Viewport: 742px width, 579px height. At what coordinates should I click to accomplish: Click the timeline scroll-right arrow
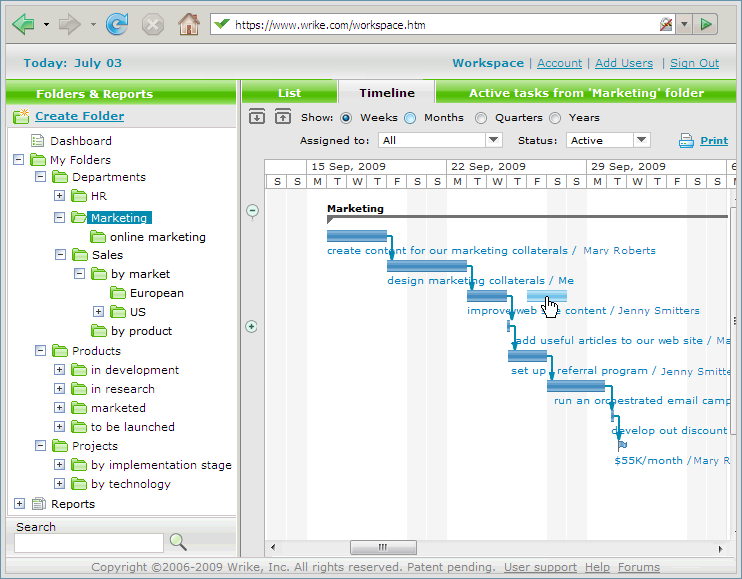(720, 549)
